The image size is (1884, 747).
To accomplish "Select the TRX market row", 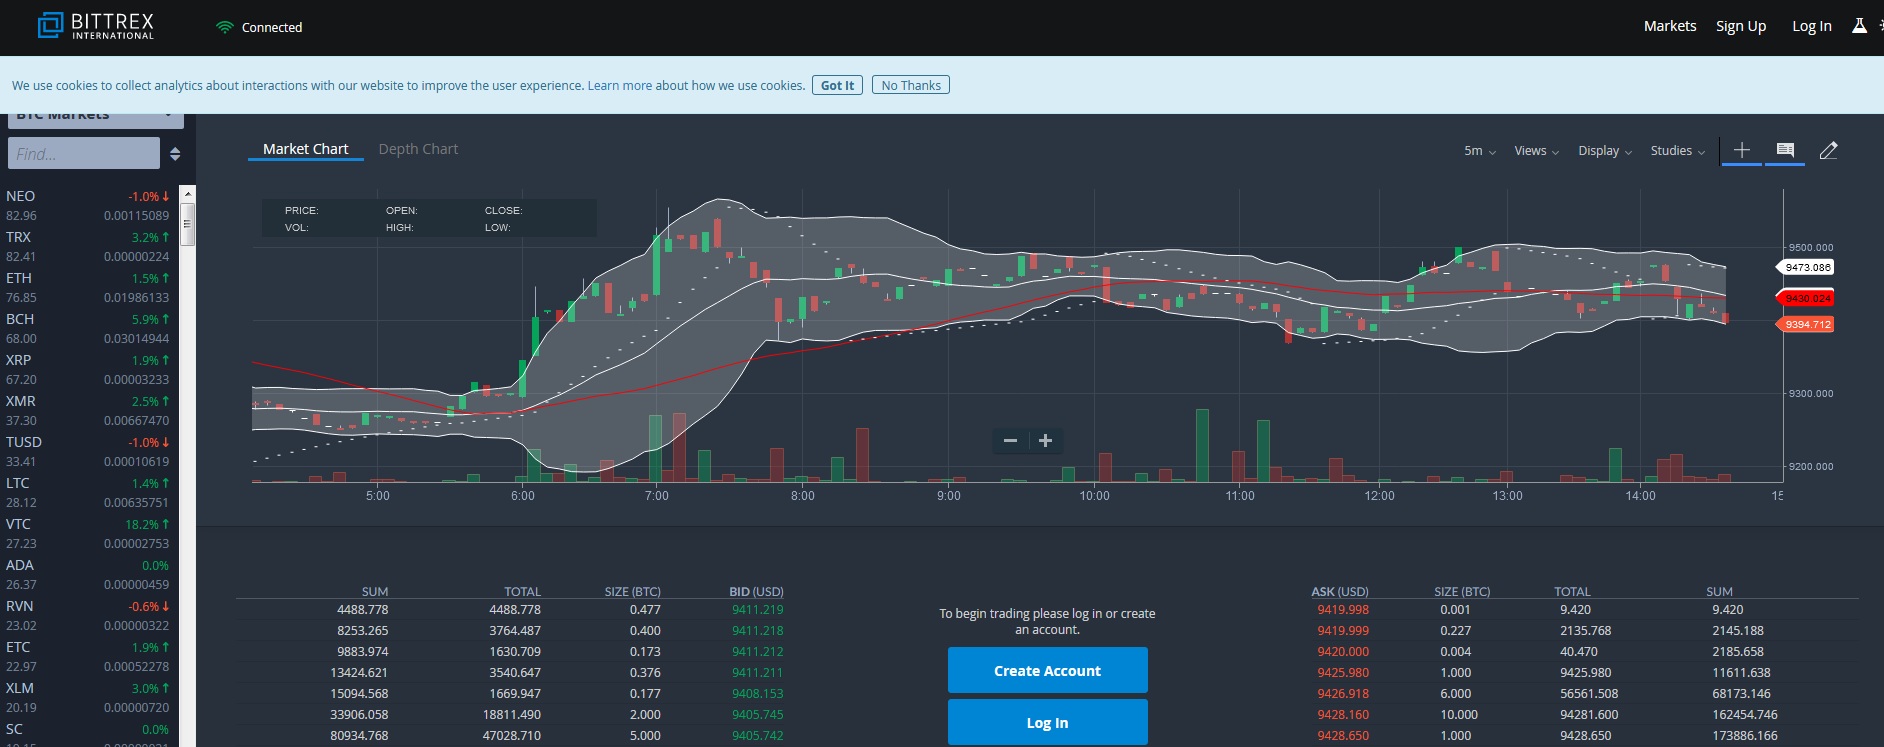I will 88,246.
